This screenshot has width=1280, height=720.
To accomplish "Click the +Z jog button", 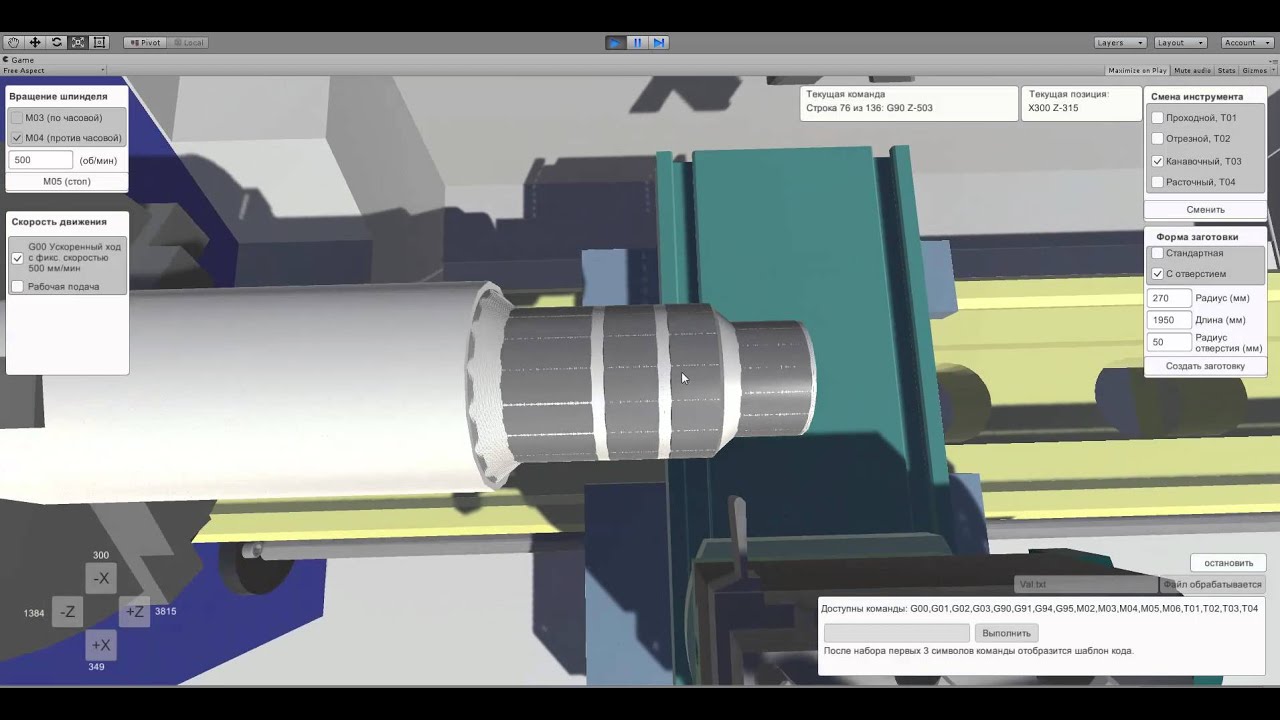I will click(x=135, y=612).
